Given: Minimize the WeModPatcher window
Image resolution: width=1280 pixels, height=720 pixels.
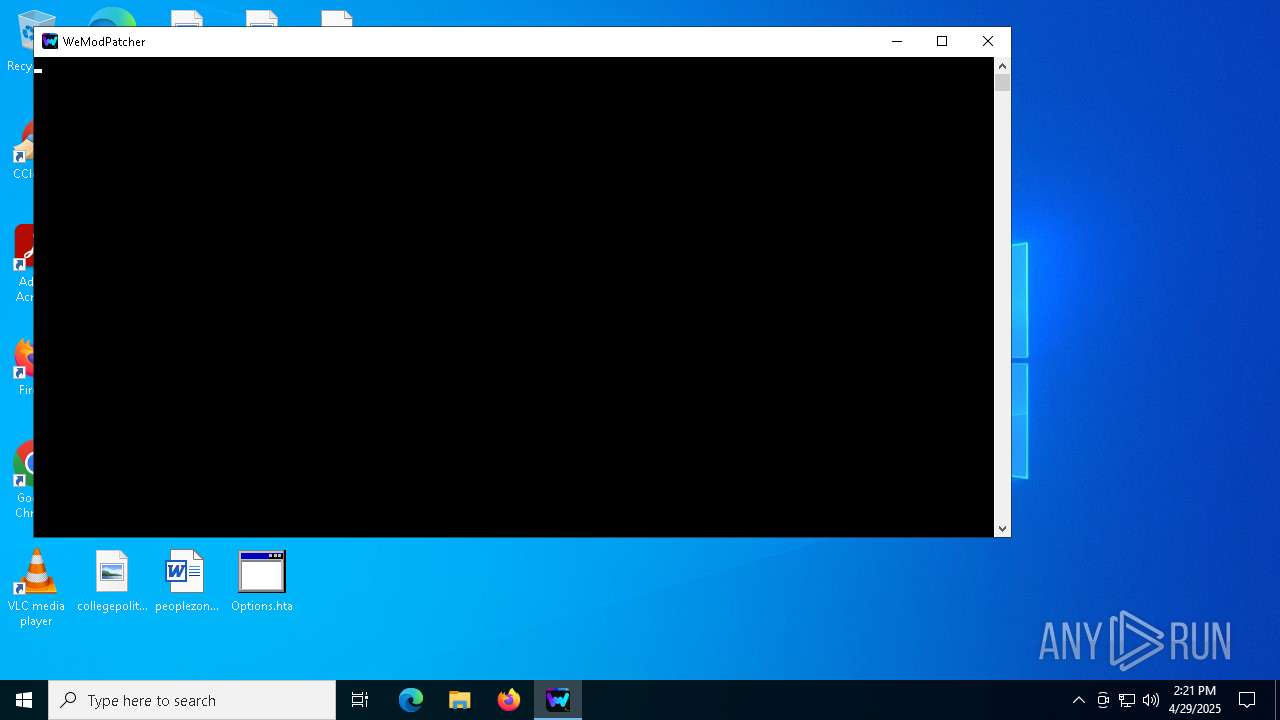Looking at the screenshot, I should [x=896, y=41].
